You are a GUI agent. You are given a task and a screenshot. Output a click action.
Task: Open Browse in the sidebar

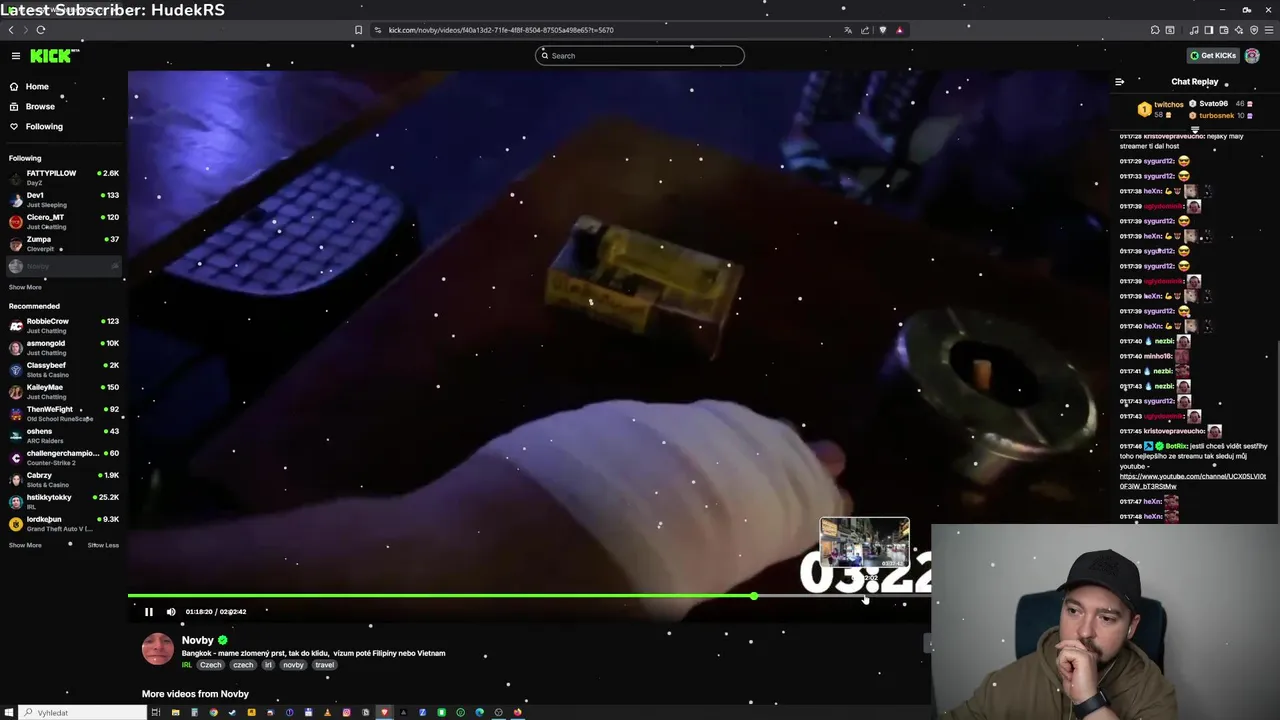pyautogui.click(x=40, y=107)
